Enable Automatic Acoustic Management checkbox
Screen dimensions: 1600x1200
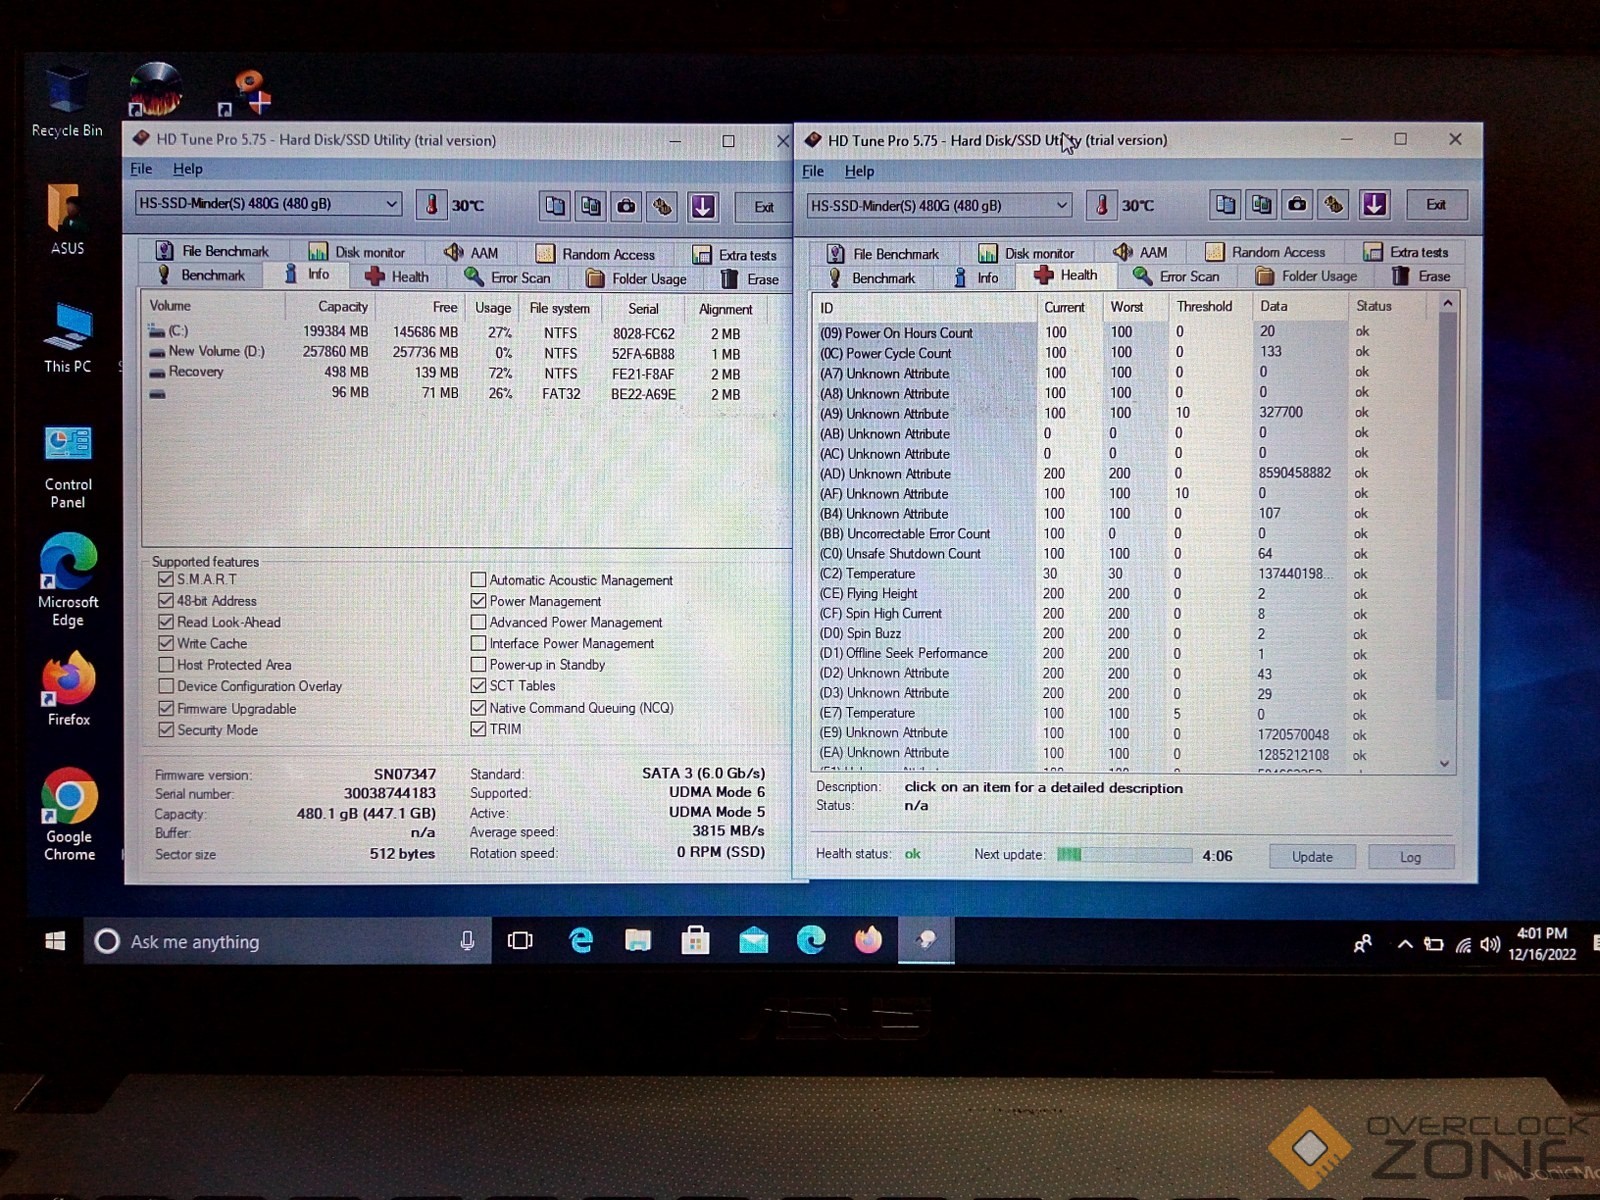(x=478, y=580)
